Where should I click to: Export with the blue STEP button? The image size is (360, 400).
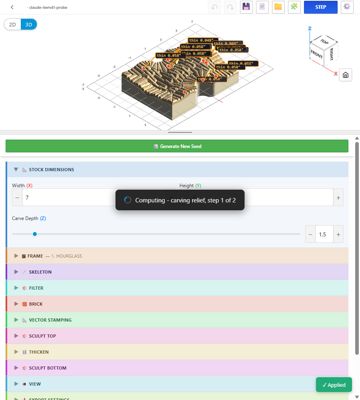[x=320, y=7]
